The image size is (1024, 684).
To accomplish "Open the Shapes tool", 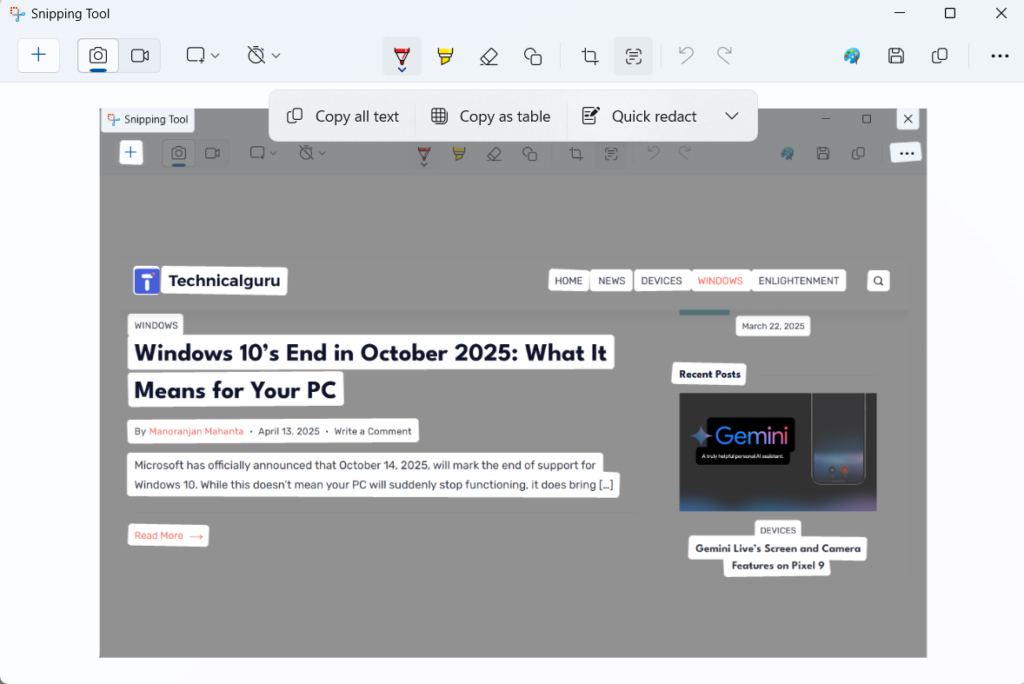I will point(532,56).
